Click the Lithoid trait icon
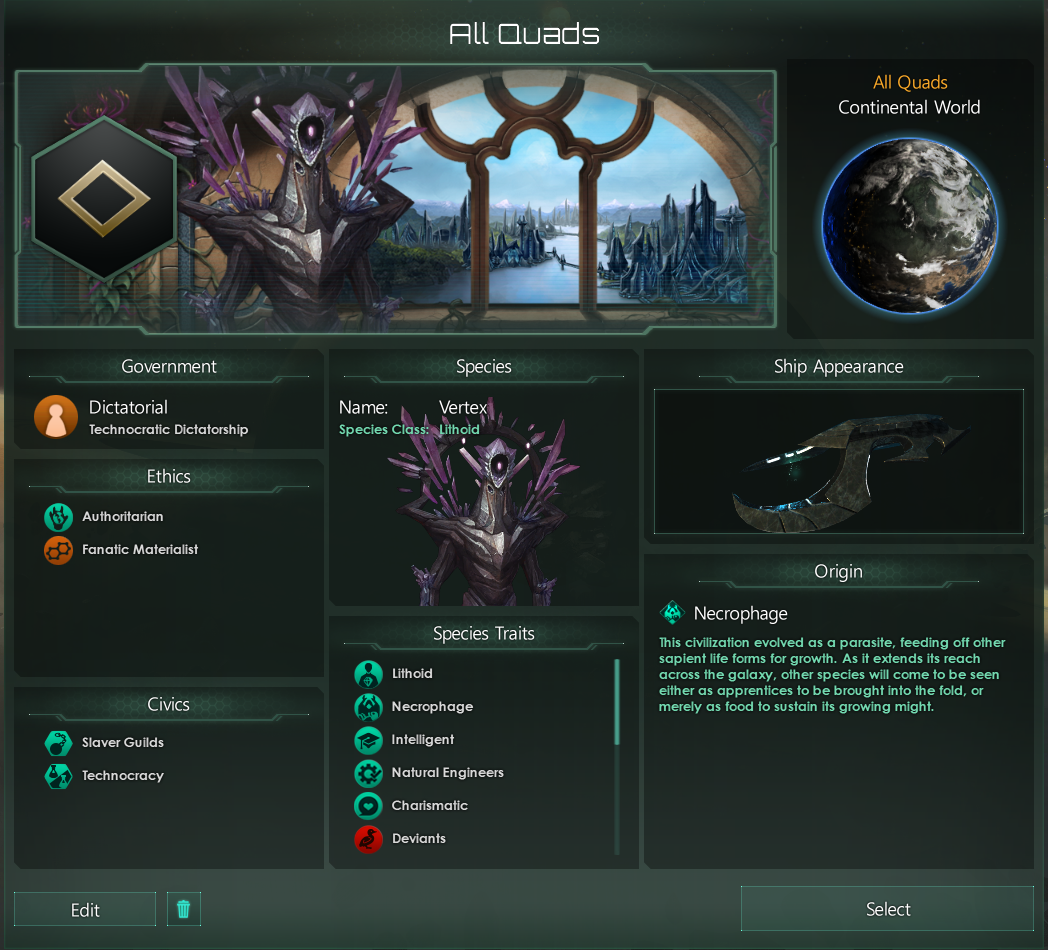 point(368,674)
